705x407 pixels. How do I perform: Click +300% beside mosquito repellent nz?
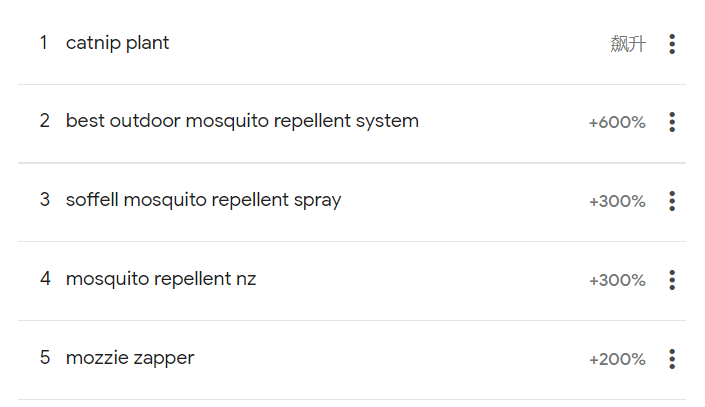click(617, 280)
